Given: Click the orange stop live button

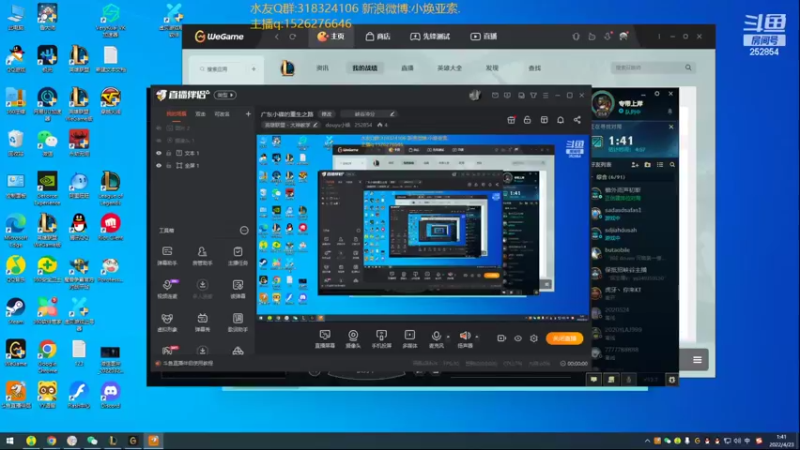Looking at the screenshot, I should 564,338.
